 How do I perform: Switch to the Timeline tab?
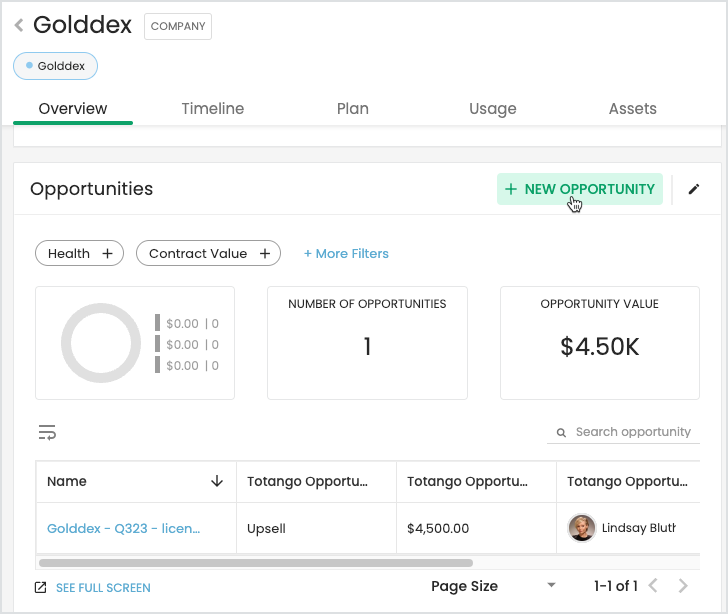point(213,108)
